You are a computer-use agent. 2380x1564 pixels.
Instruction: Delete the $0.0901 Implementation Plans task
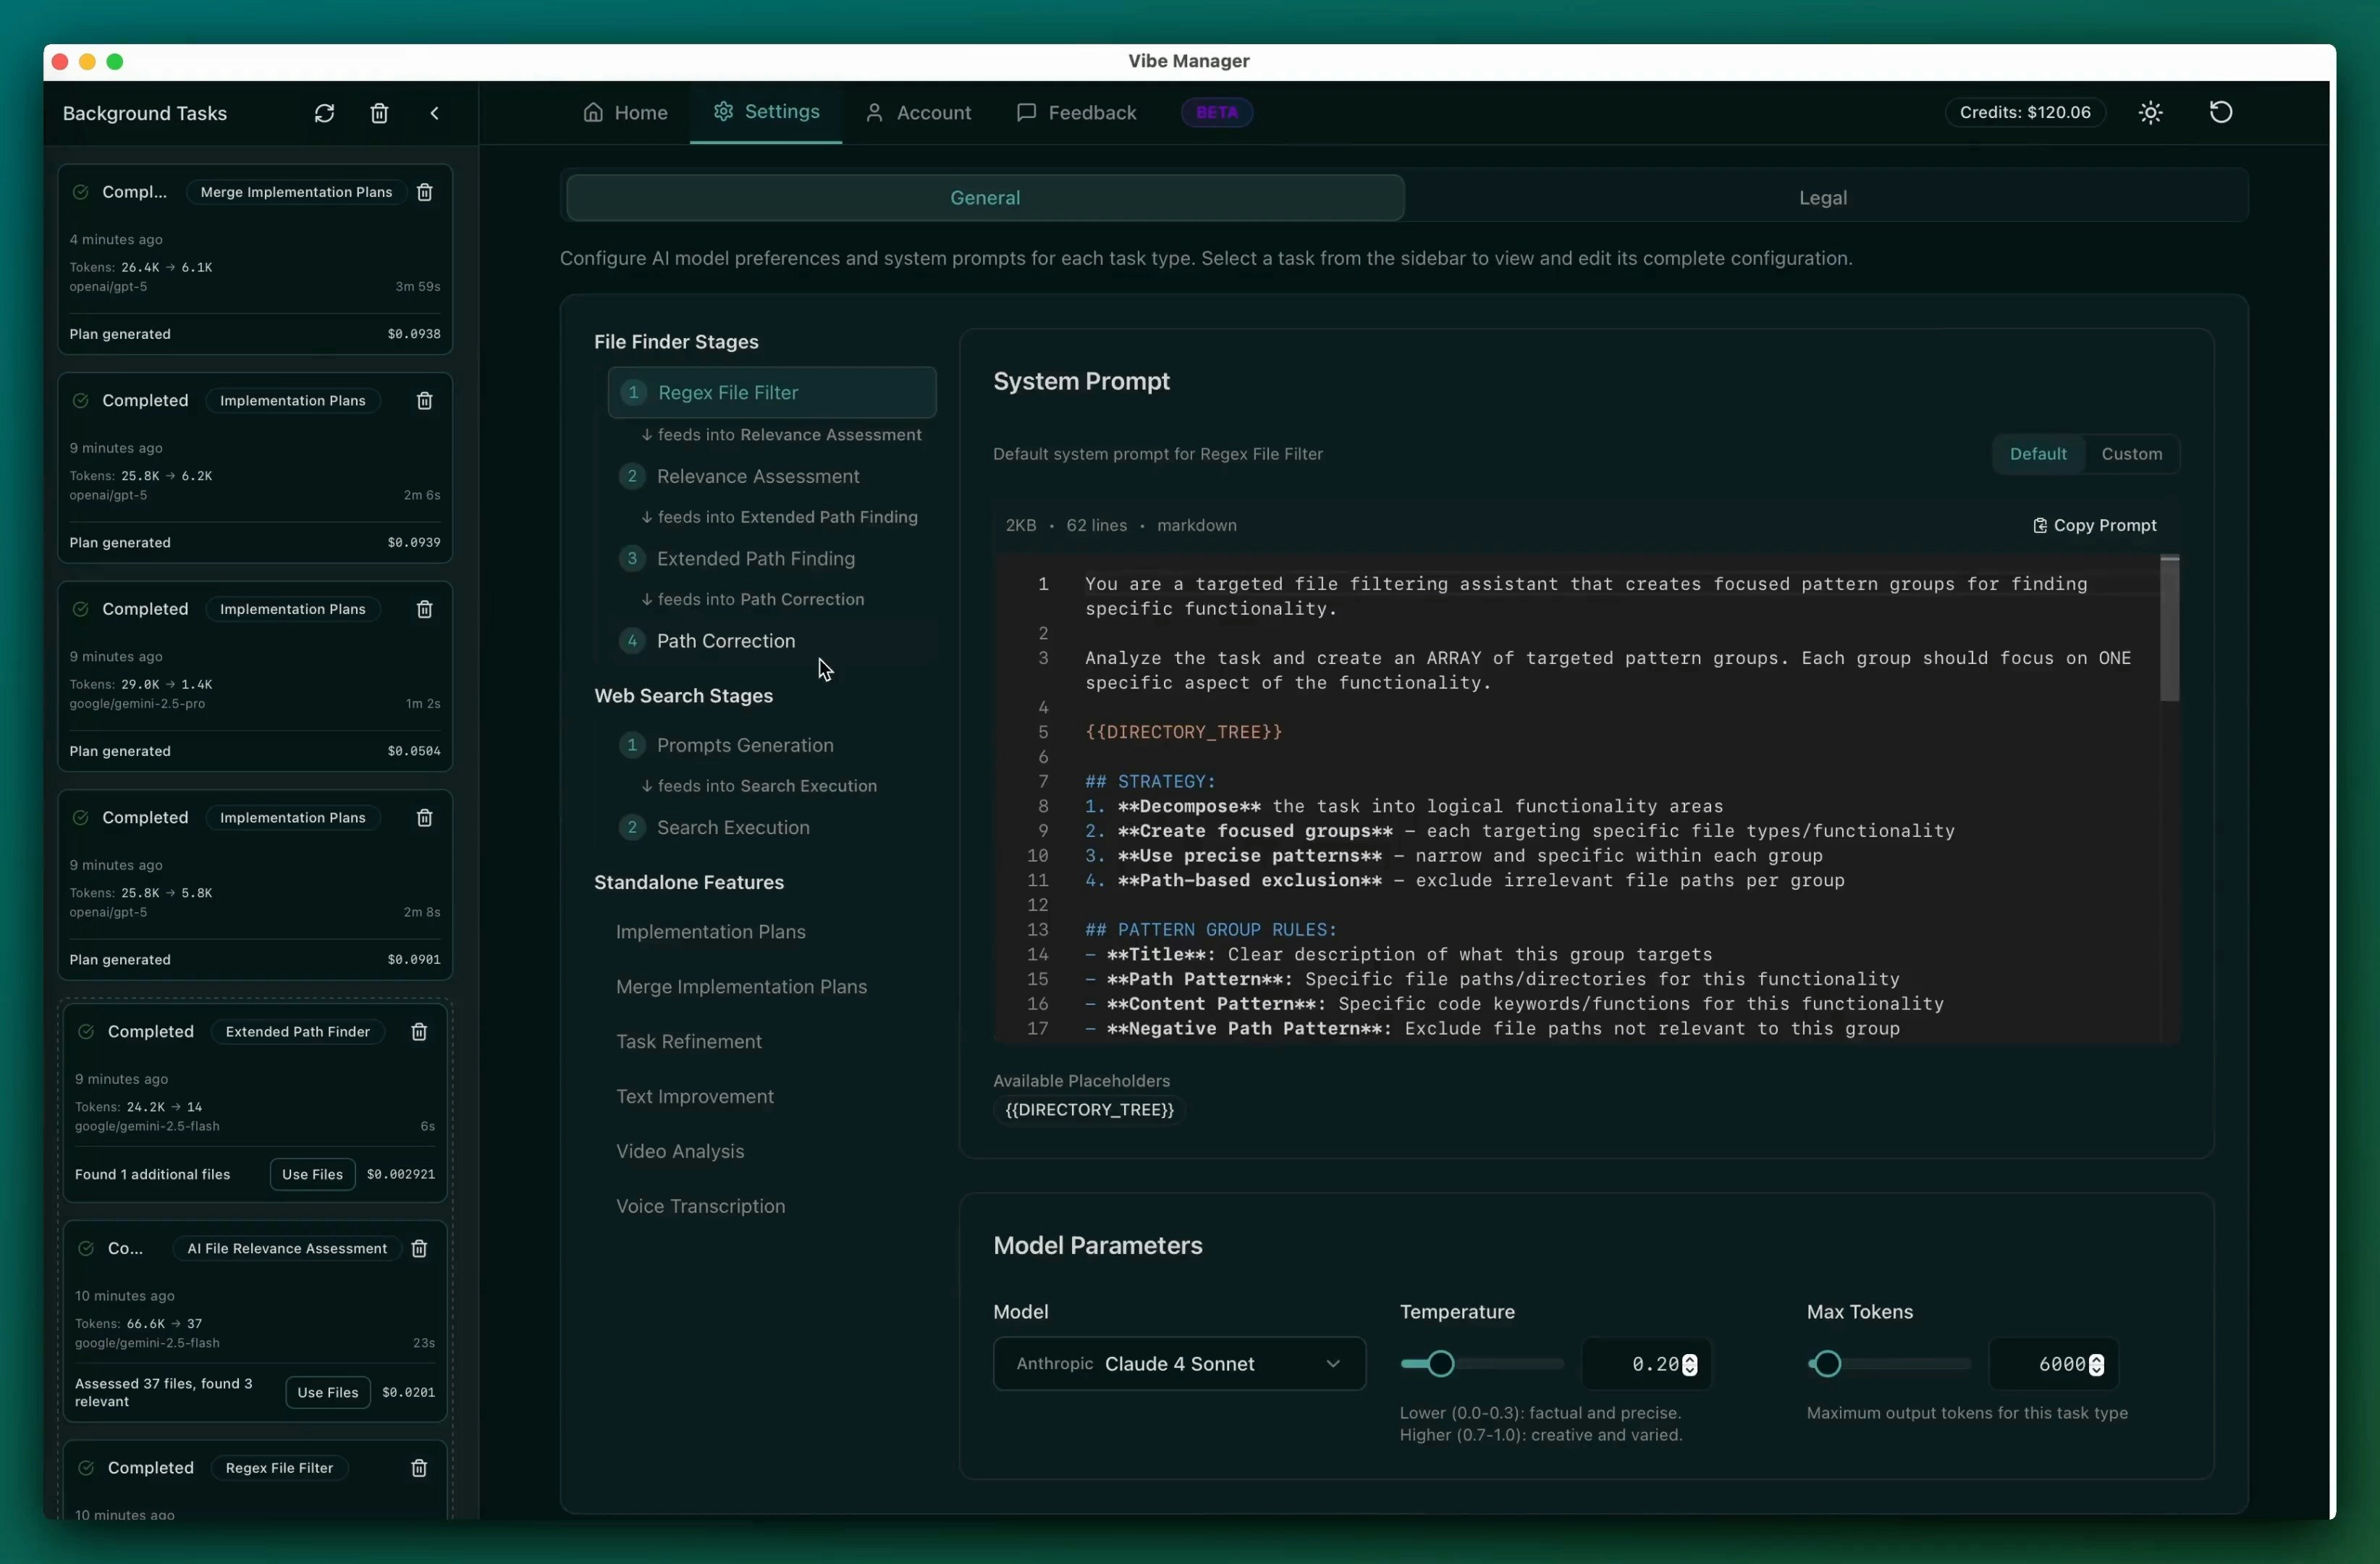(x=424, y=817)
